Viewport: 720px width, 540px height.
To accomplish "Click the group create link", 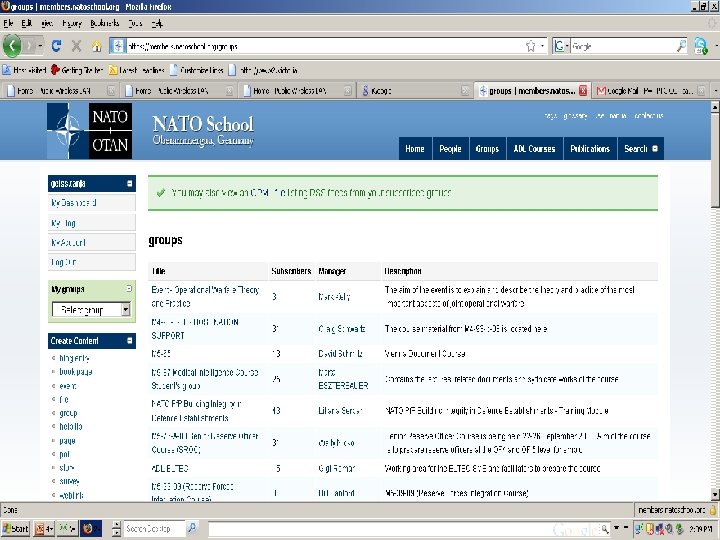I will click(x=68, y=413).
